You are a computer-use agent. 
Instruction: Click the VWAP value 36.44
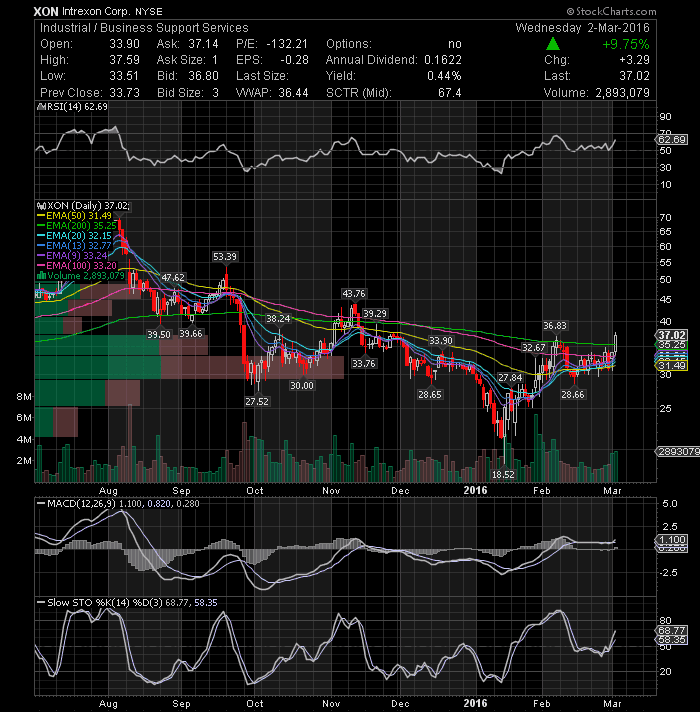point(293,93)
